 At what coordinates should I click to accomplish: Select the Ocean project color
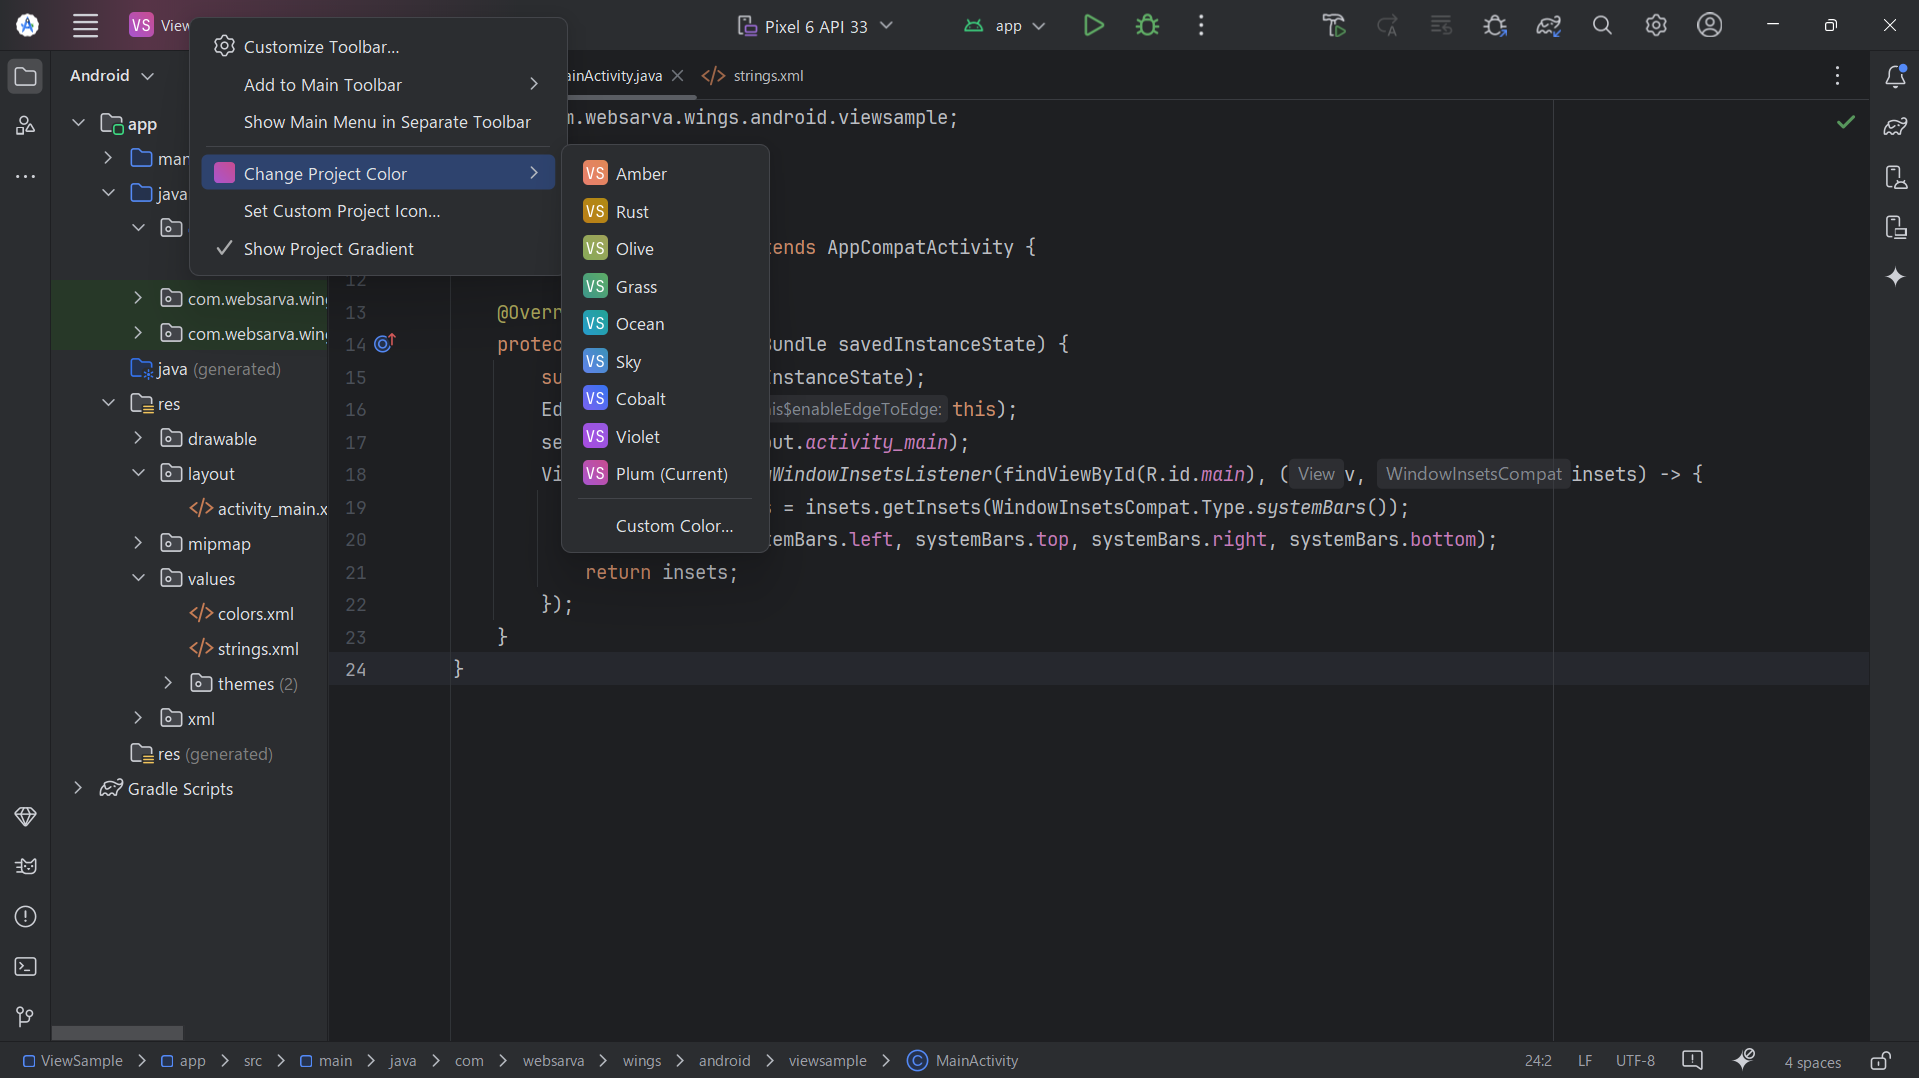639,323
